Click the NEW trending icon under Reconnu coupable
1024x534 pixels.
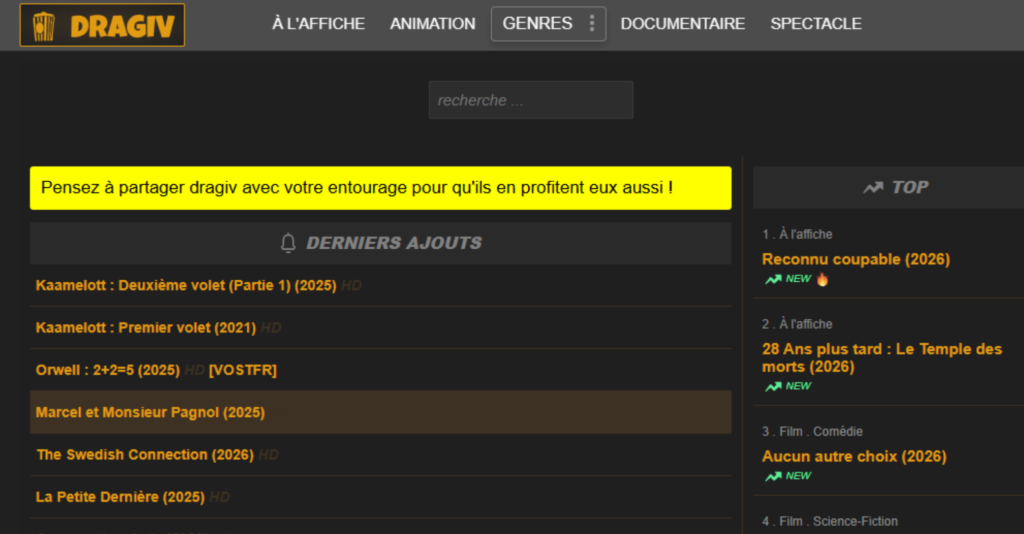(x=773, y=280)
